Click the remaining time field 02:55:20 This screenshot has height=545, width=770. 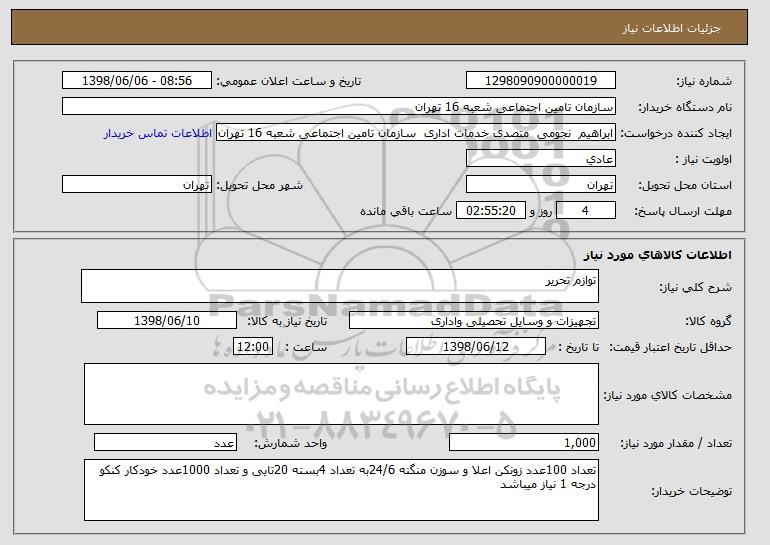pyautogui.click(x=491, y=211)
